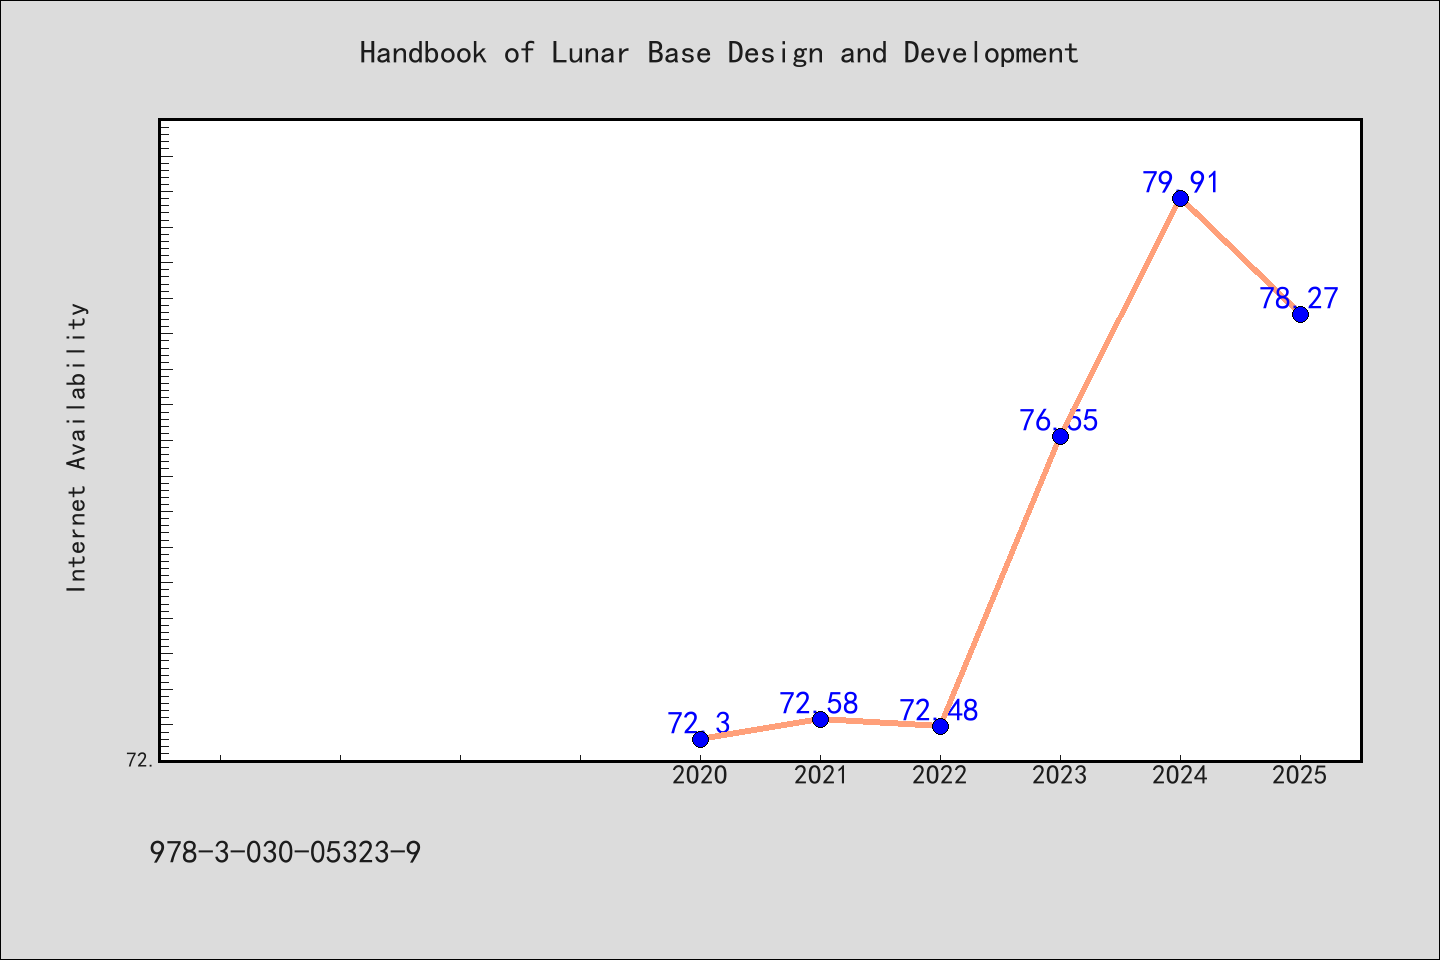Click the 72.48 value label
Image resolution: width=1440 pixels, height=960 pixels.
(x=939, y=710)
